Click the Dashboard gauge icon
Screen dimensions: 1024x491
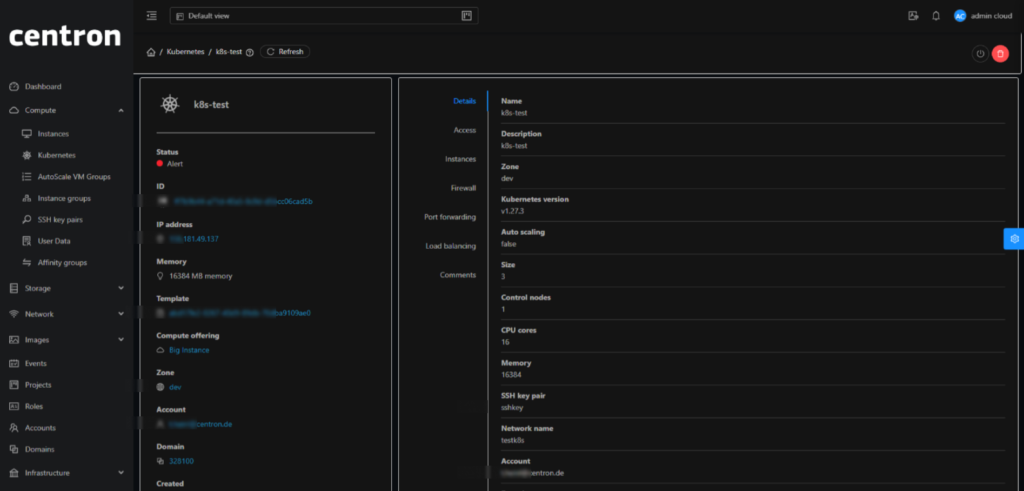[x=14, y=86]
